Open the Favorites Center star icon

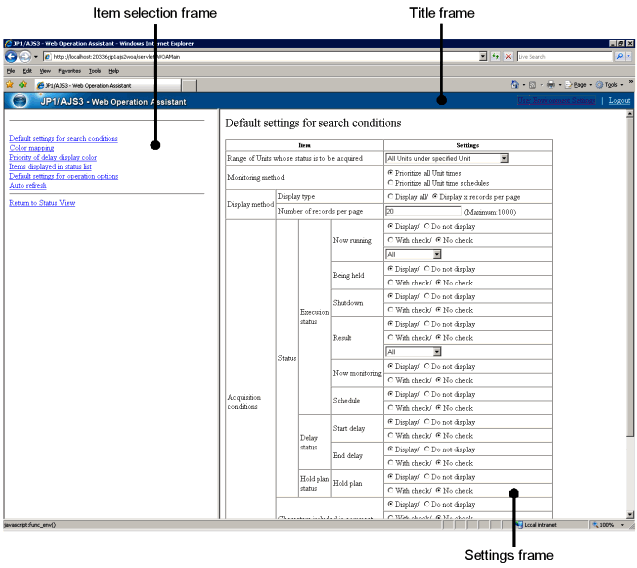(x=9, y=85)
